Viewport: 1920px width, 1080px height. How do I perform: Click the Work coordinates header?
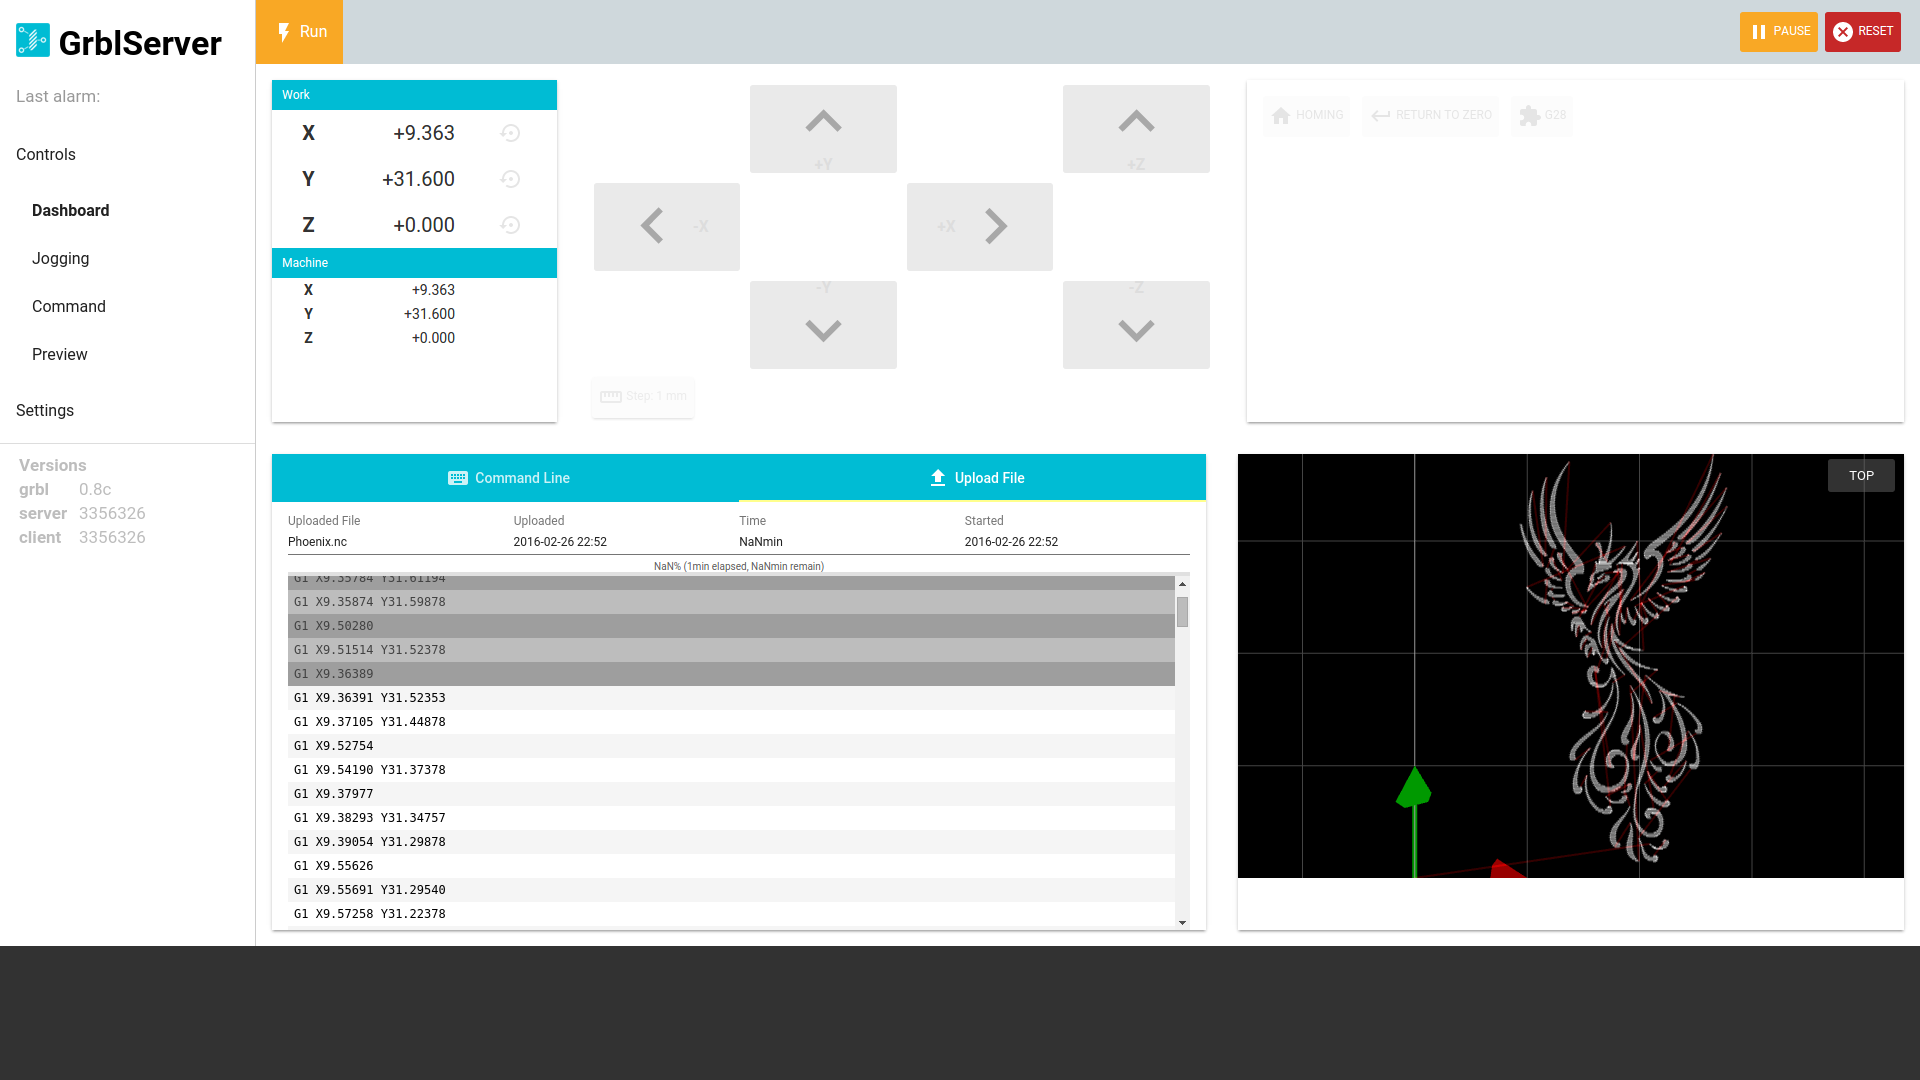click(x=414, y=95)
